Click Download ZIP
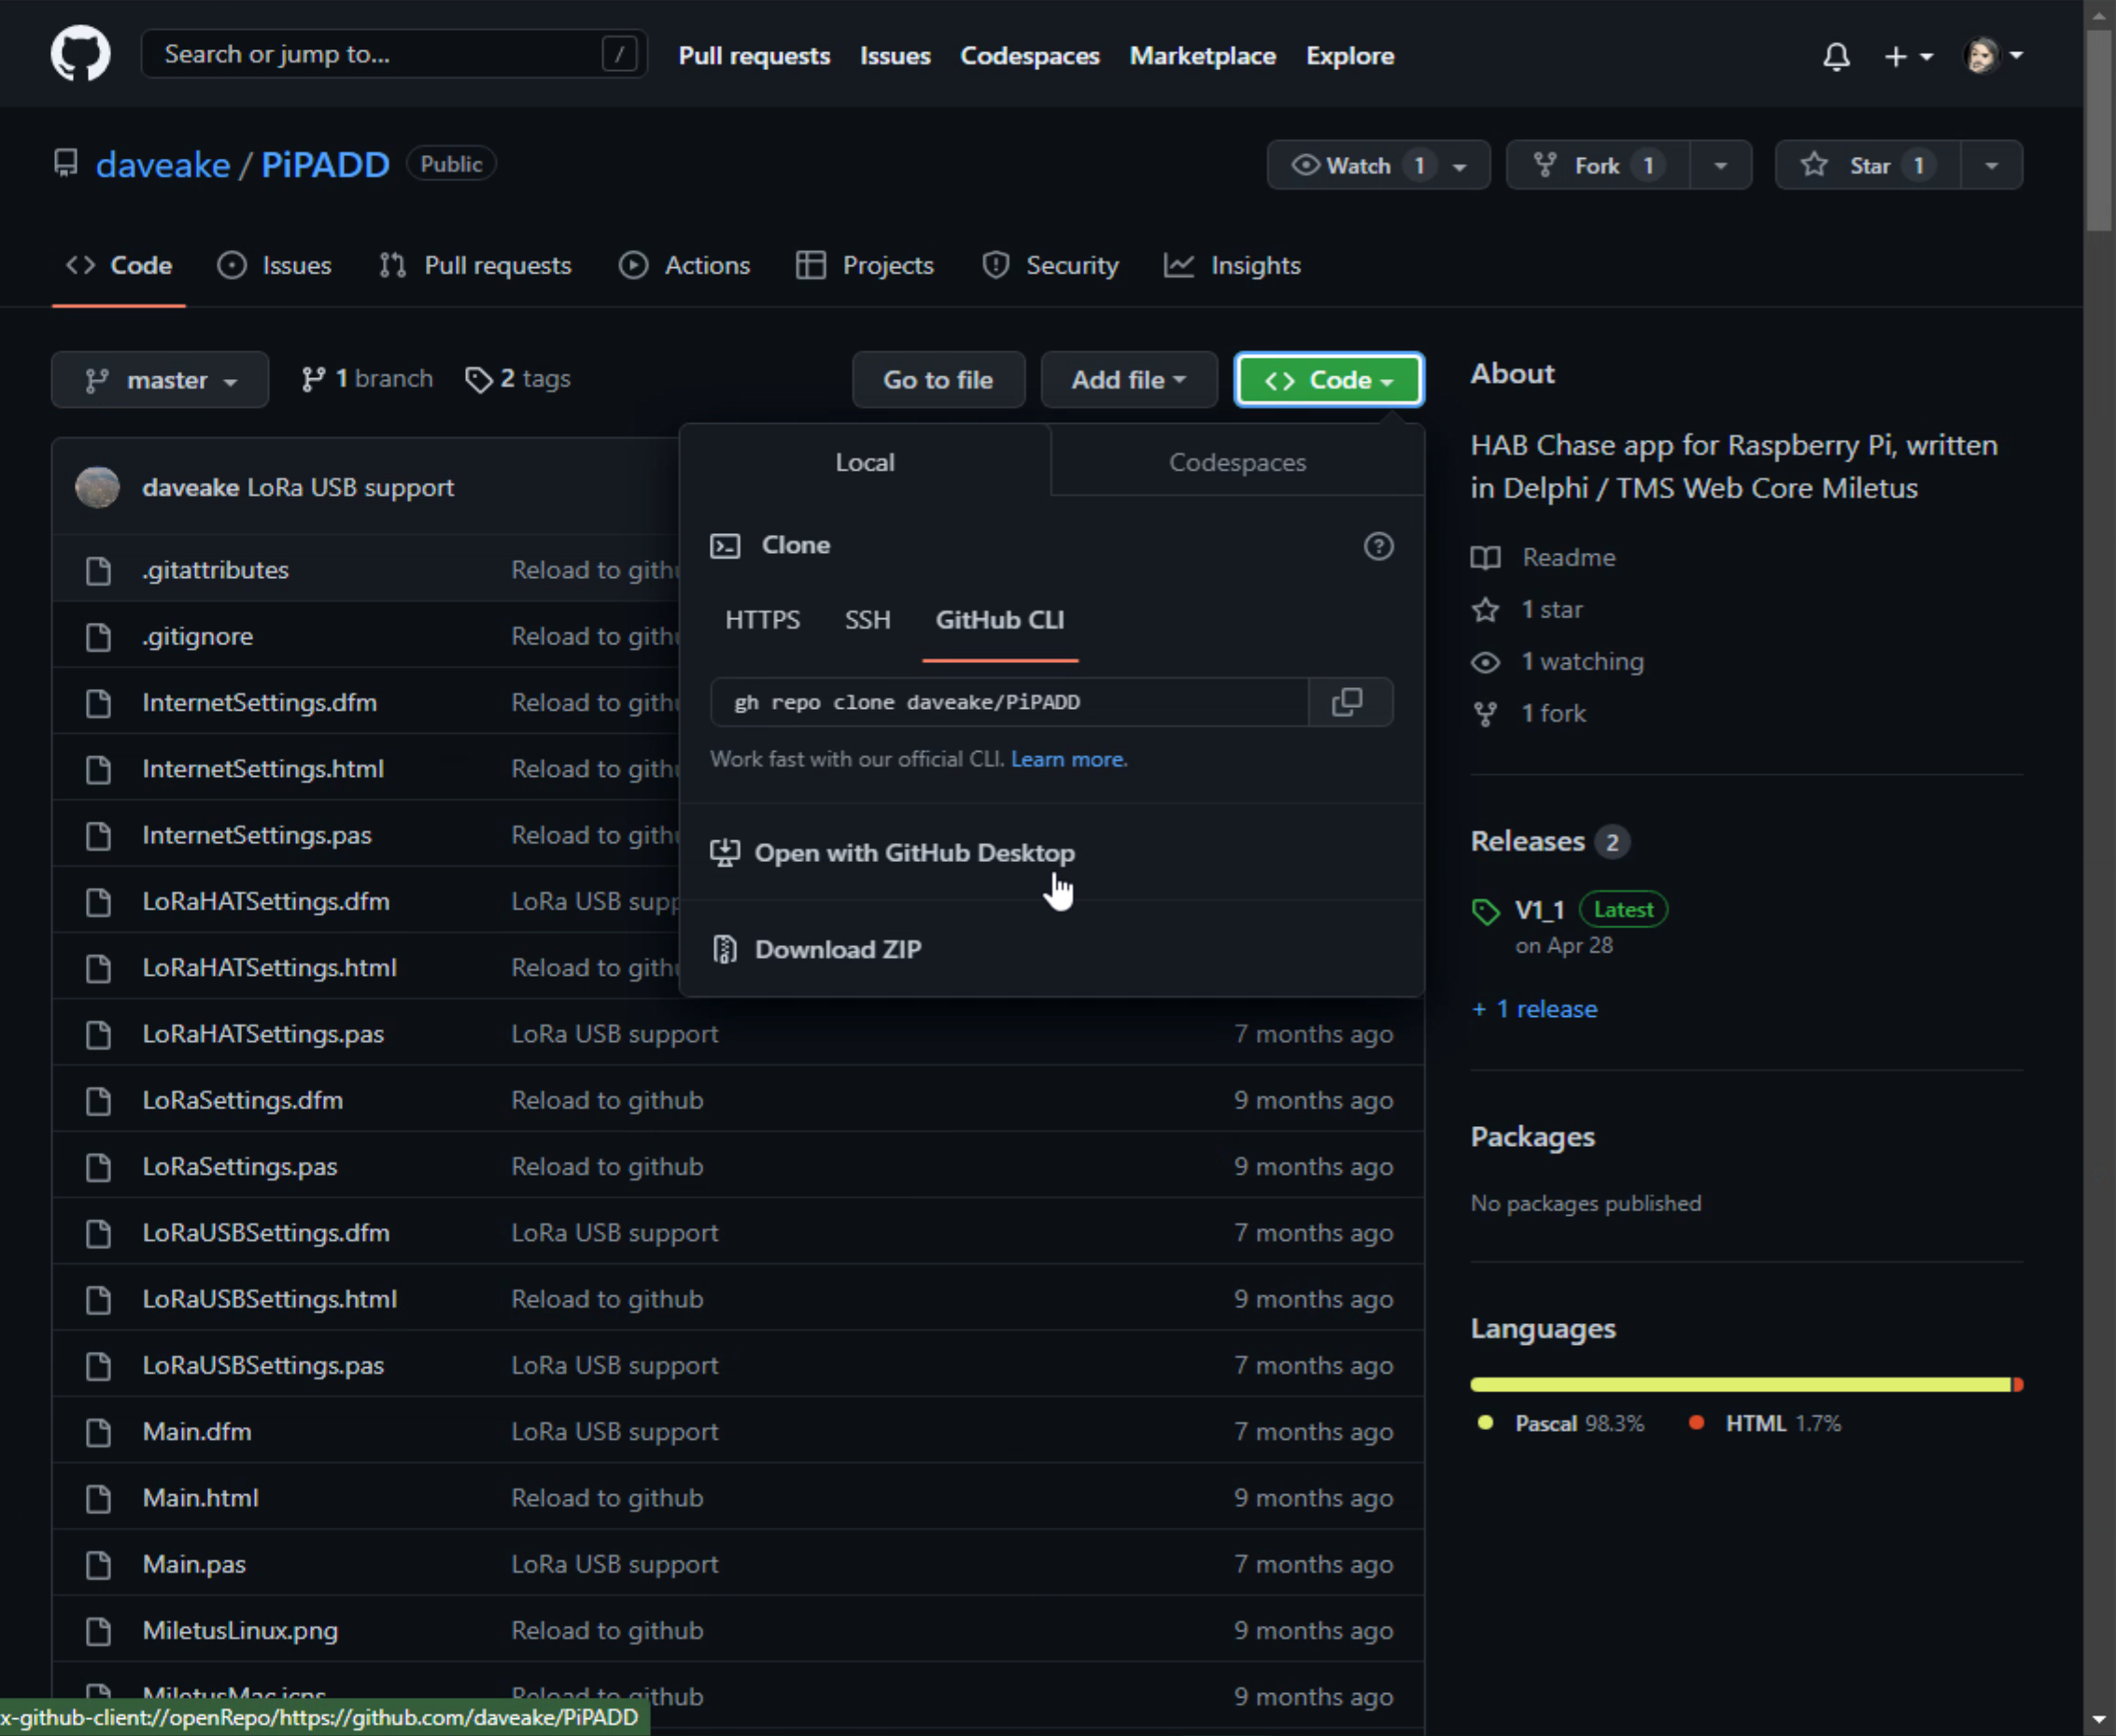Image resolution: width=2116 pixels, height=1736 pixels. (838, 949)
